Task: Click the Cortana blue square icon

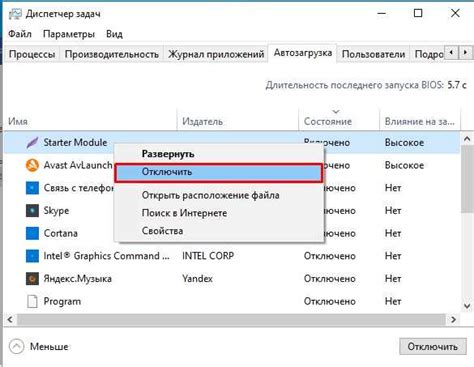Action: tap(32, 233)
